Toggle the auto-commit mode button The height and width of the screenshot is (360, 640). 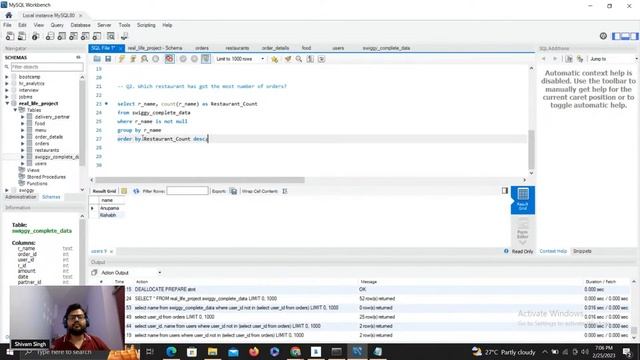coord(206,59)
